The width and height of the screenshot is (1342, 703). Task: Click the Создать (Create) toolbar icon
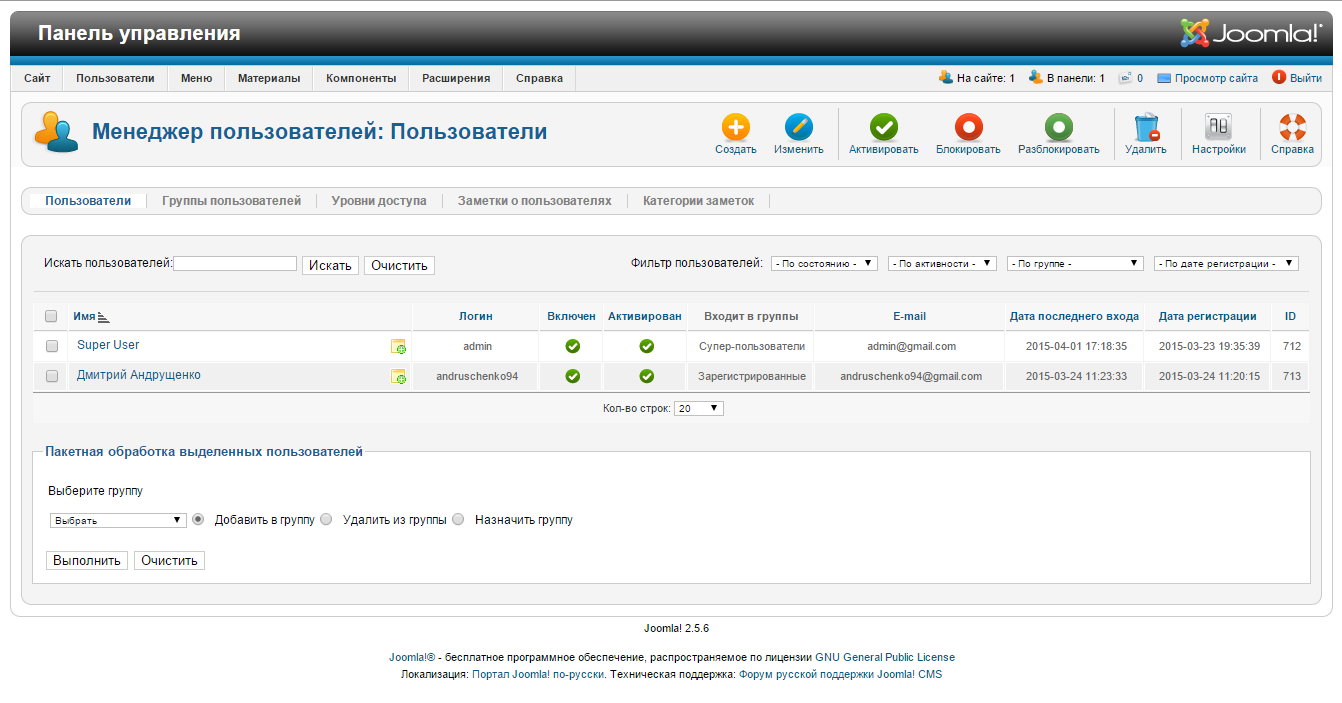[735, 128]
